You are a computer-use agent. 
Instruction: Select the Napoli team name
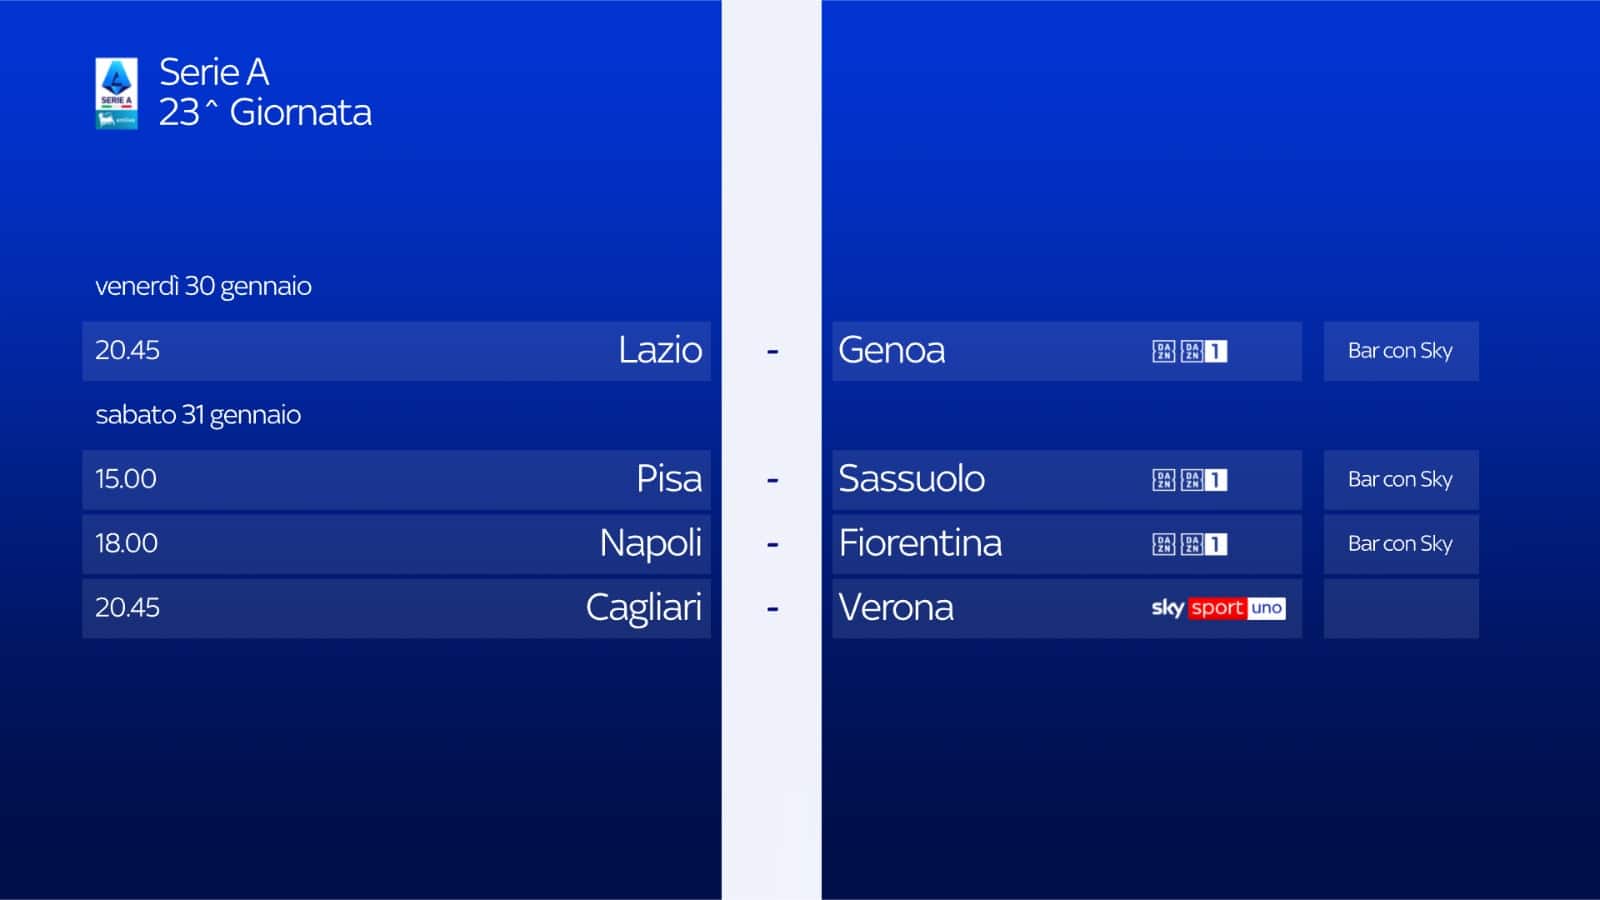pyautogui.click(x=650, y=544)
